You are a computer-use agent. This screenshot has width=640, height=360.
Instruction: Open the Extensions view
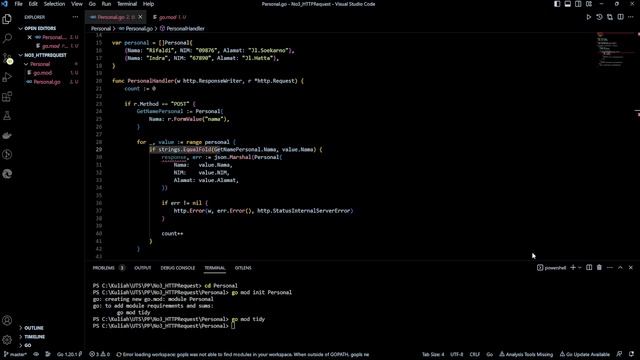[7, 97]
